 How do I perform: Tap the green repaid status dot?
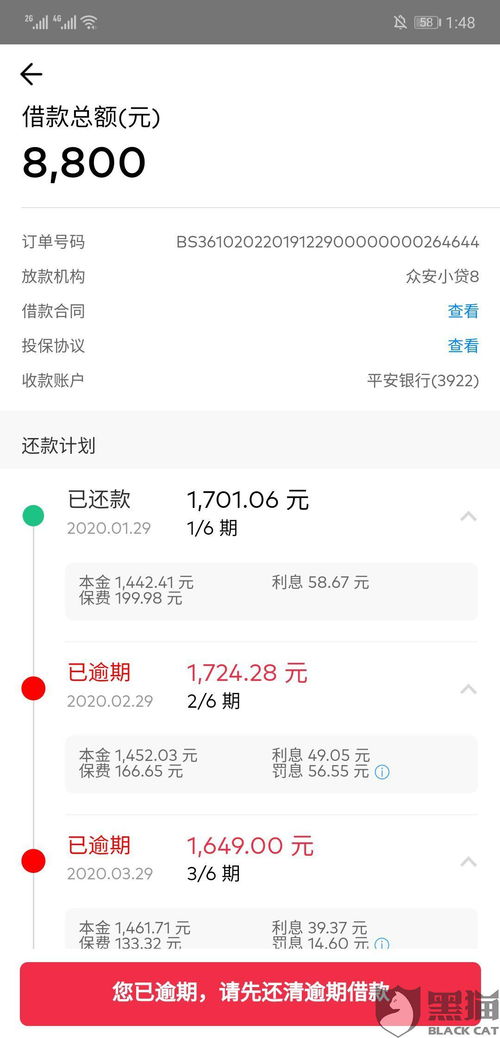pos(33,515)
